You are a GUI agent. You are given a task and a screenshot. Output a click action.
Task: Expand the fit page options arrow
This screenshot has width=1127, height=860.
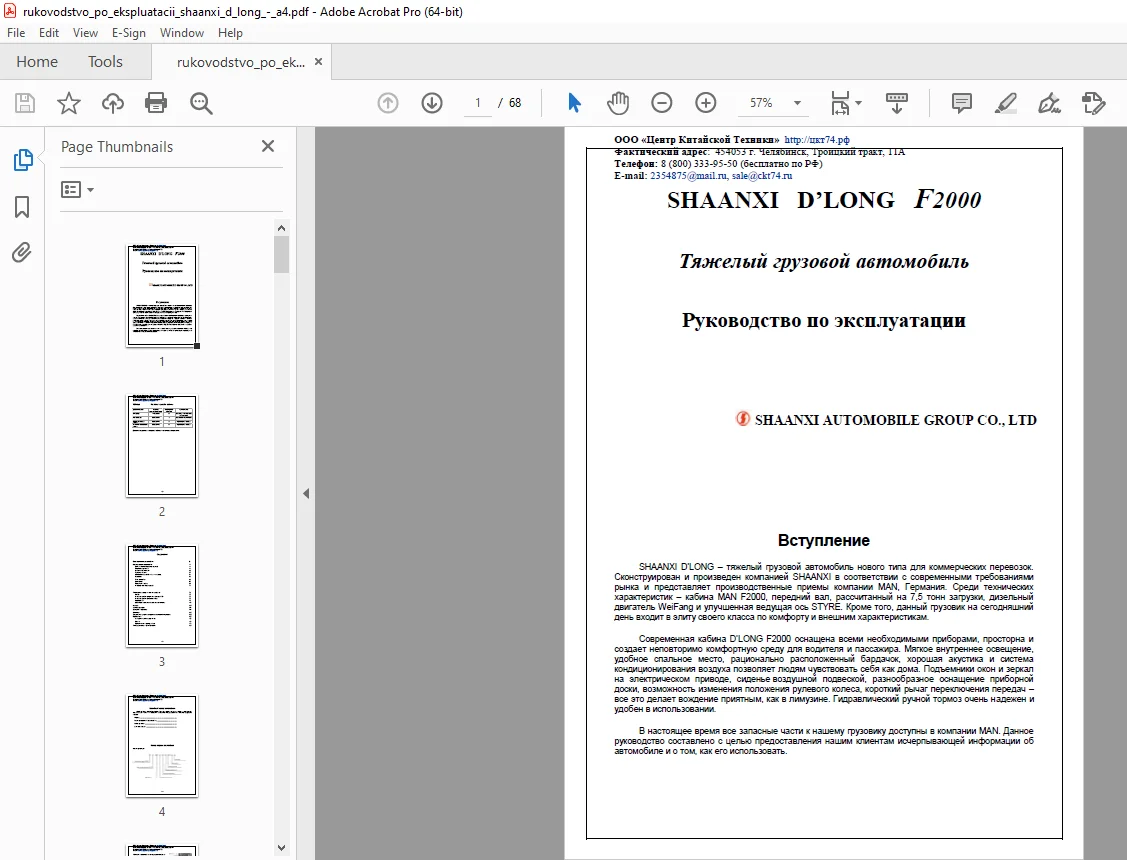click(x=858, y=103)
